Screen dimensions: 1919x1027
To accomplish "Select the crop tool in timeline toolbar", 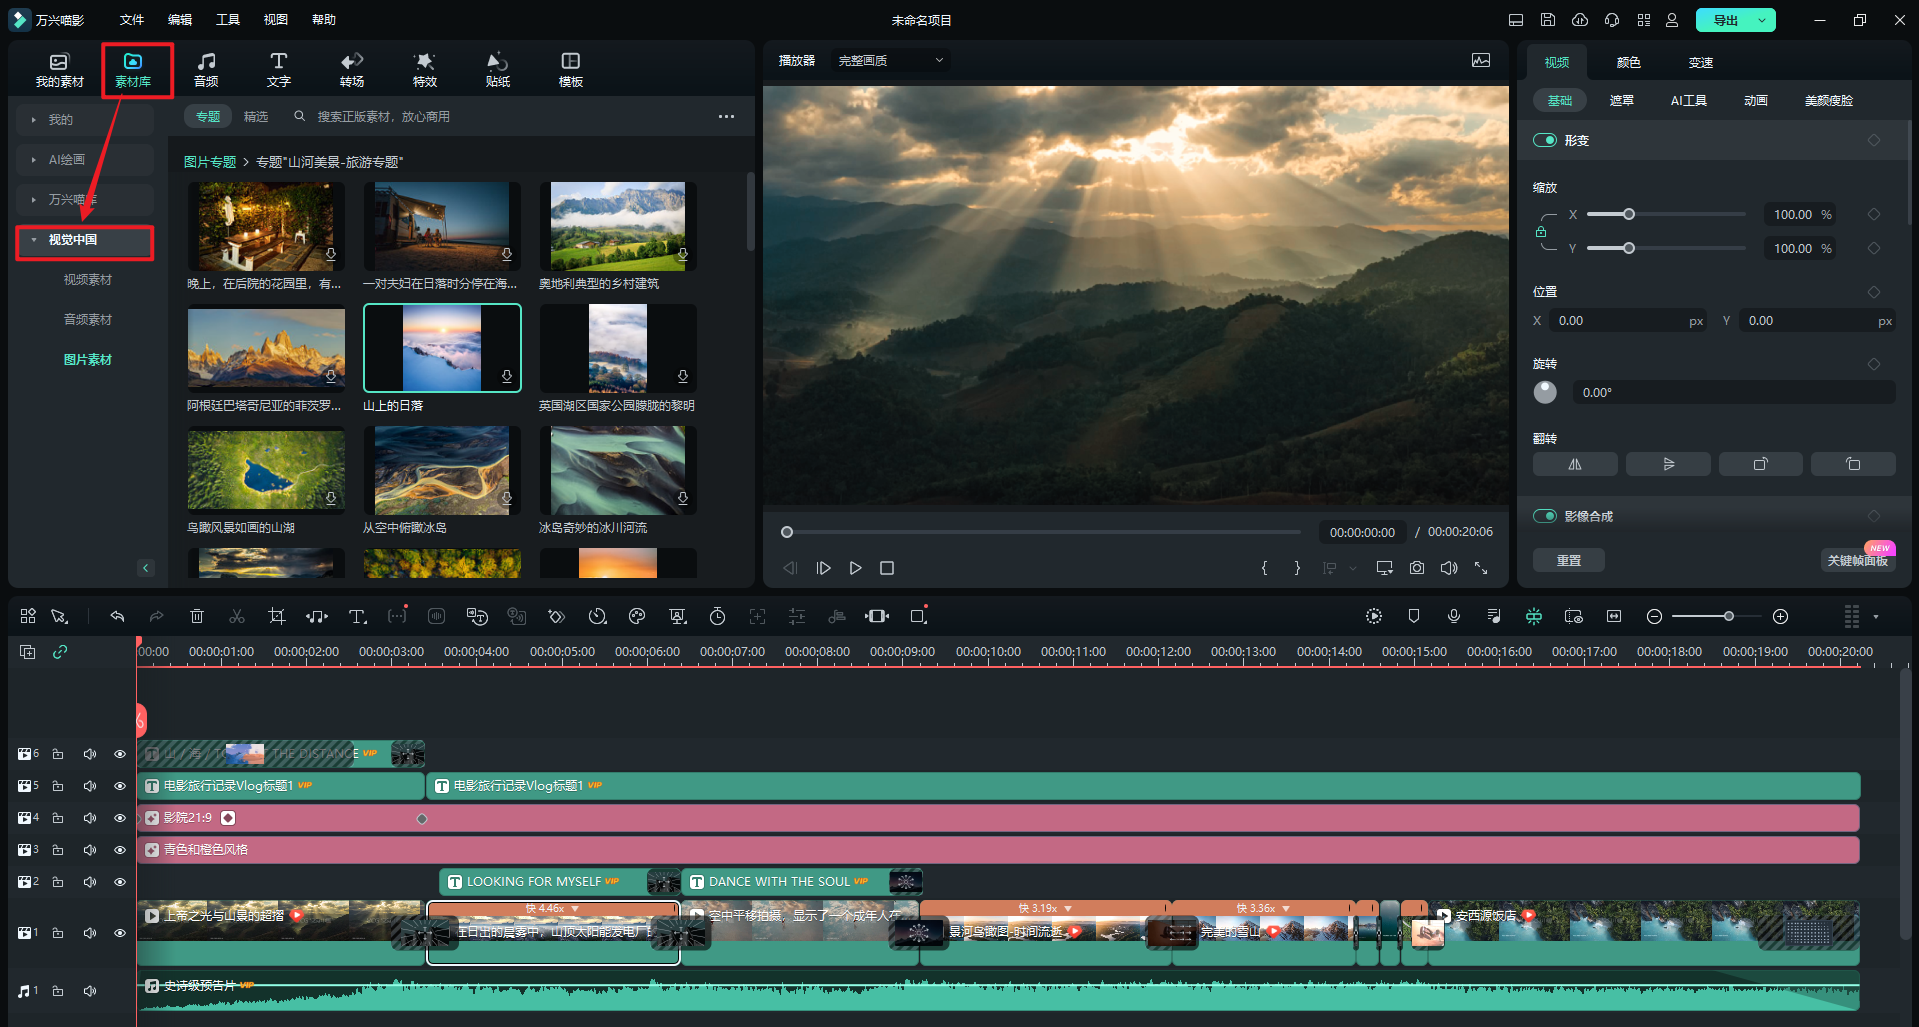I will tap(277, 616).
